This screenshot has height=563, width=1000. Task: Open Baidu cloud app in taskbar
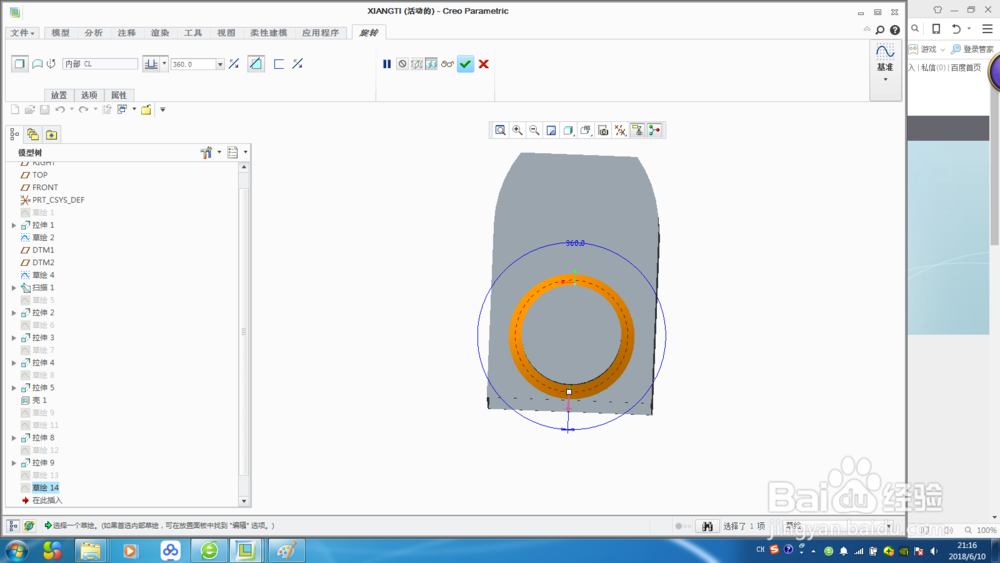170,551
